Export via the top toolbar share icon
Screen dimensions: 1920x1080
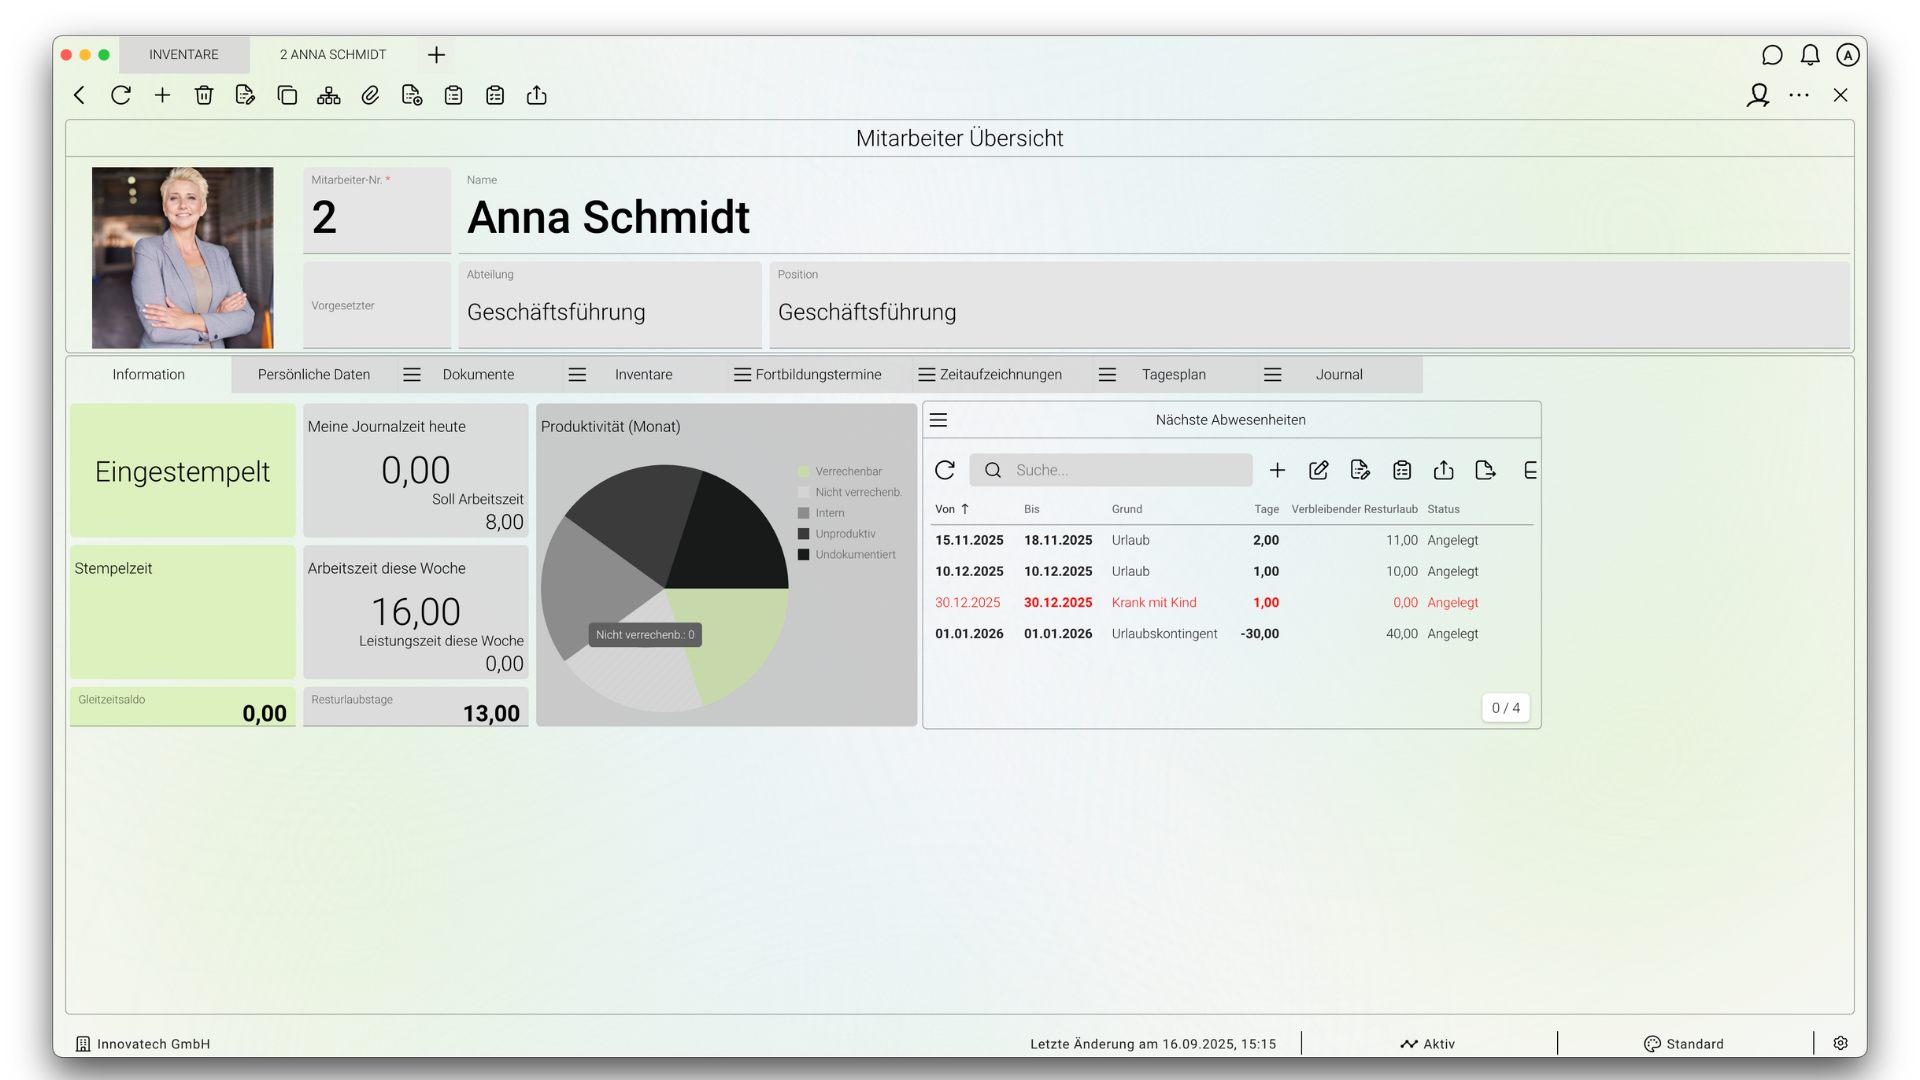537,95
